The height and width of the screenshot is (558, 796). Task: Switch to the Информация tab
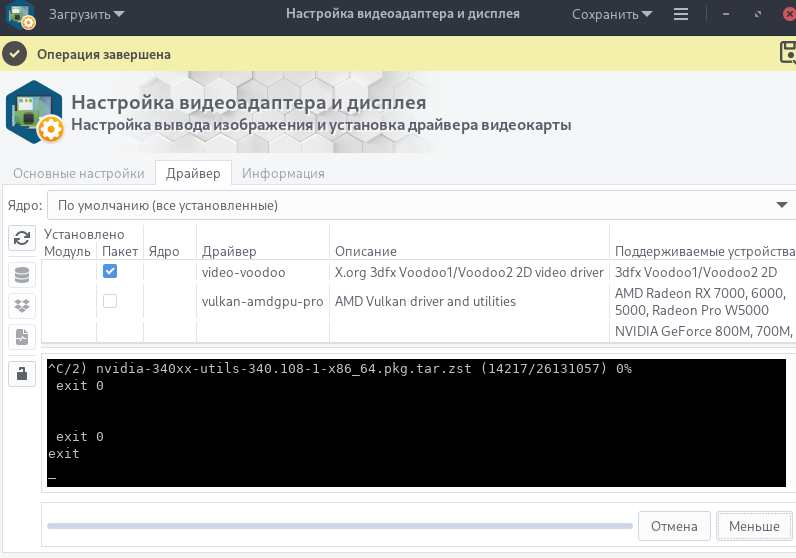[283, 173]
